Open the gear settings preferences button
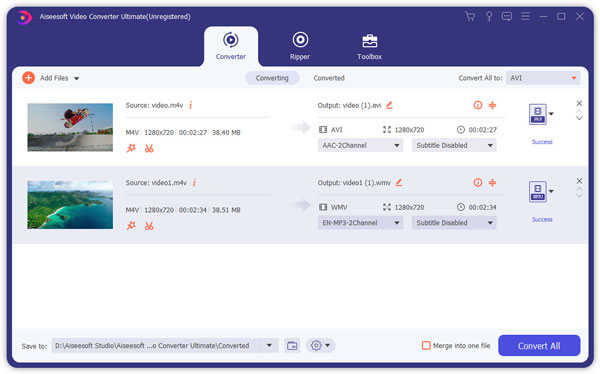Viewport: 600px width, 374px height. pyautogui.click(x=316, y=346)
